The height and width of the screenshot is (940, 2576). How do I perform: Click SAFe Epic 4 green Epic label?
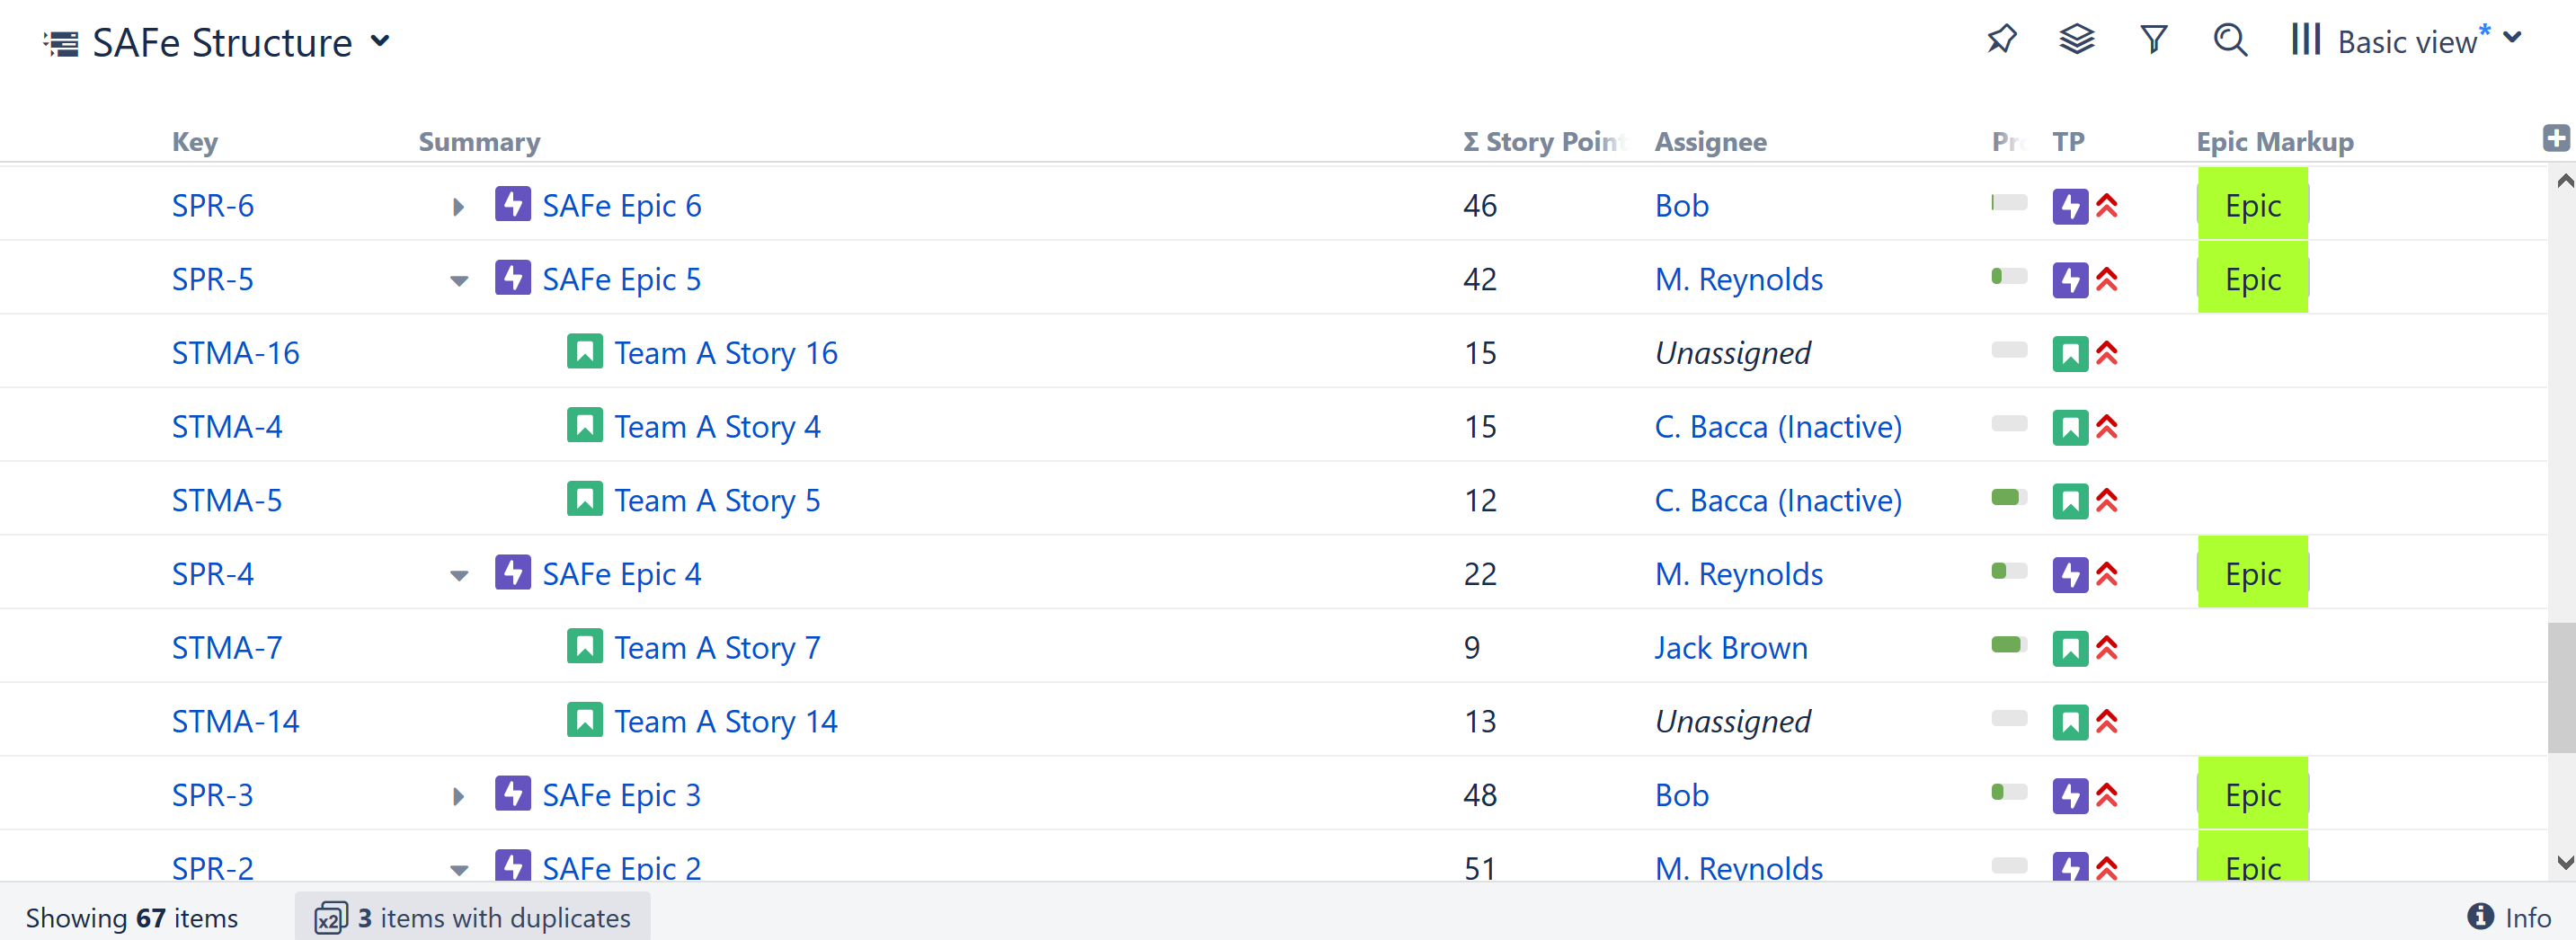pyautogui.click(x=2252, y=574)
